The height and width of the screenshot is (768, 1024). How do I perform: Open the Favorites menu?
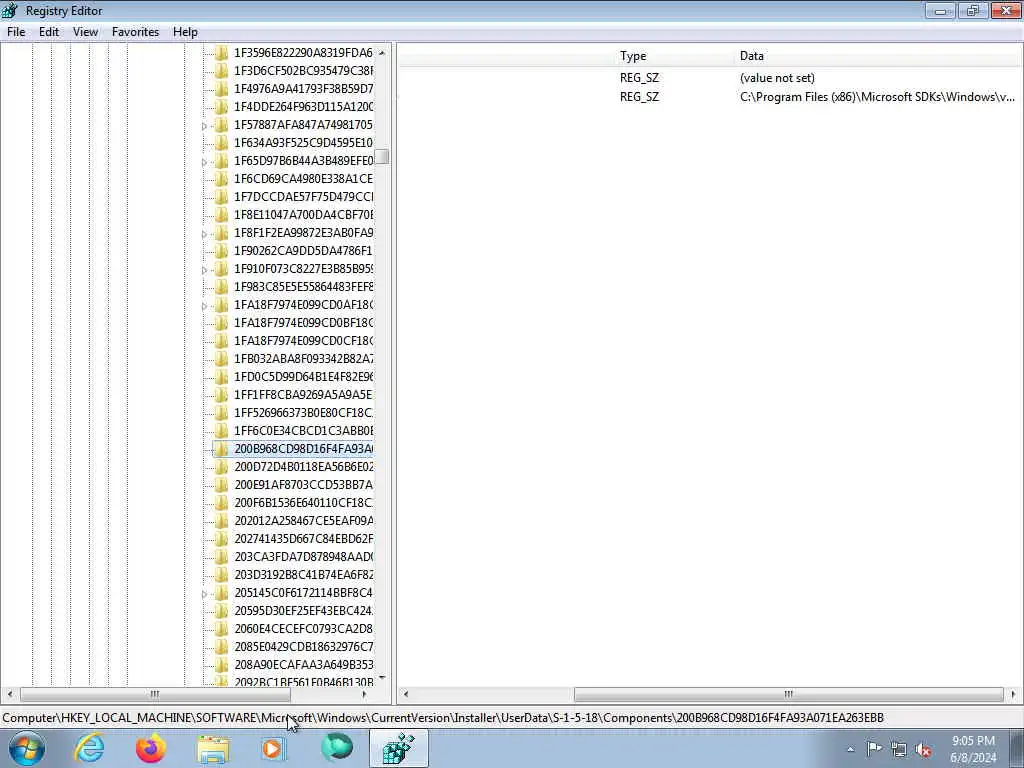pyautogui.click(x=135, y=32)
